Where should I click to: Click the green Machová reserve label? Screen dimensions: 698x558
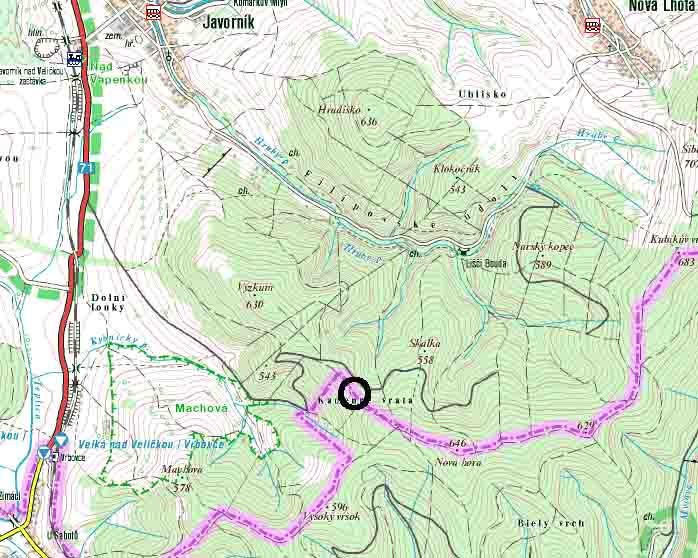click(201, 408)
